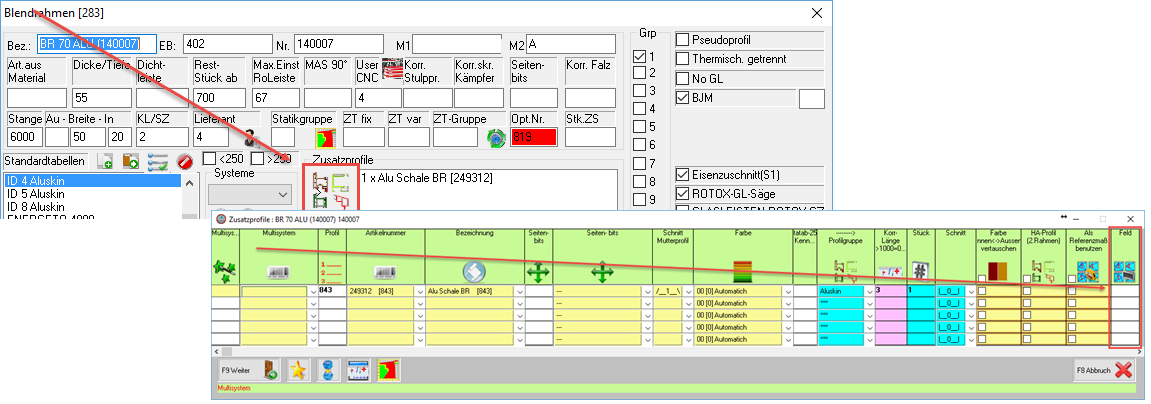Click the red-green Statikgruppe chart icon
1151x404 pixels.
[x=324, y=137]
